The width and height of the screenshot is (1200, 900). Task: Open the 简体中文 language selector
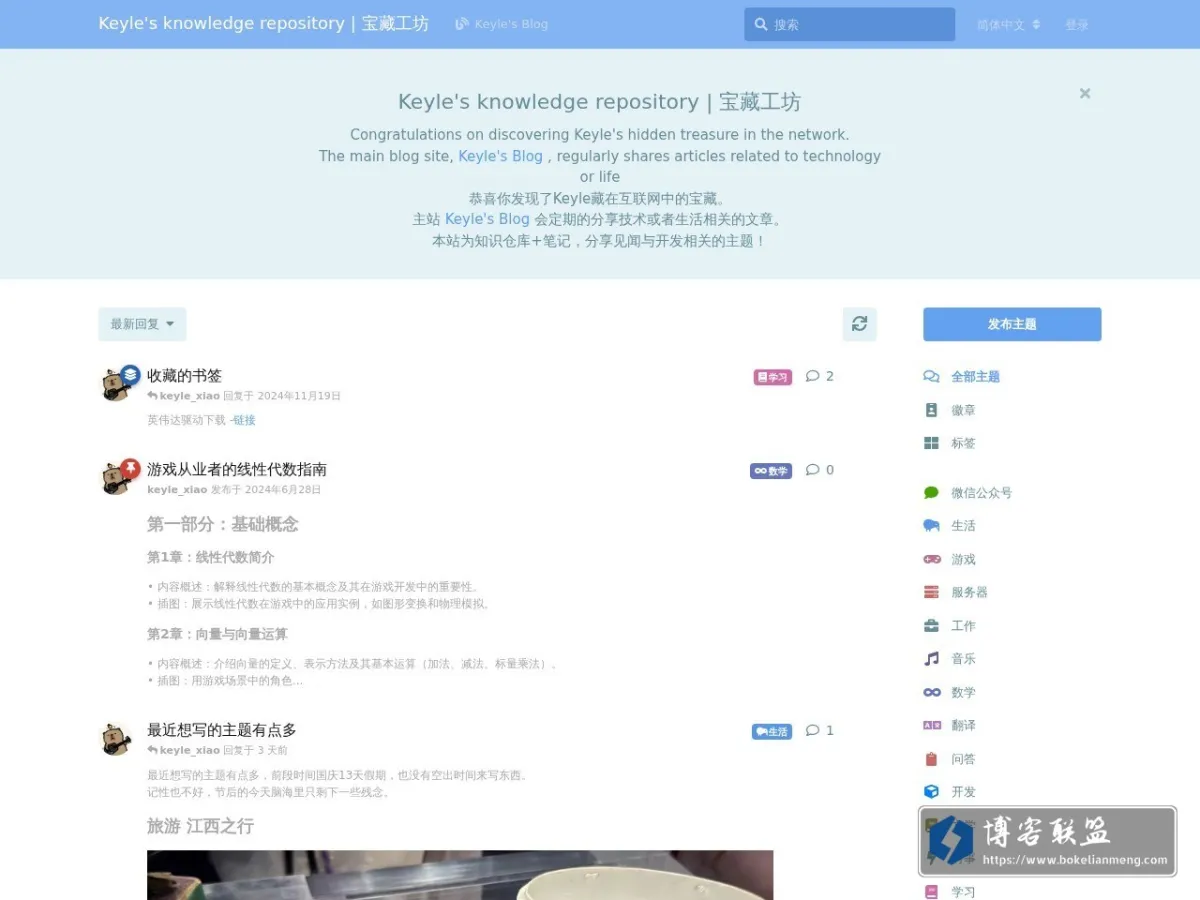pyautogui.click(x=1008, y=25)
